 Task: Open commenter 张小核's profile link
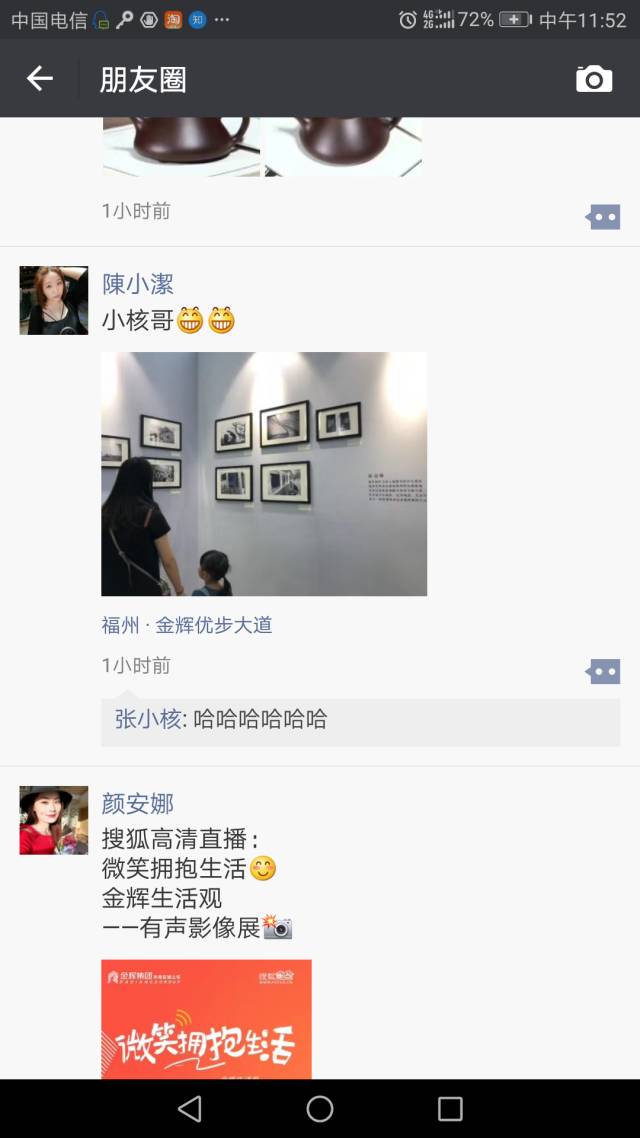[147, 719]
